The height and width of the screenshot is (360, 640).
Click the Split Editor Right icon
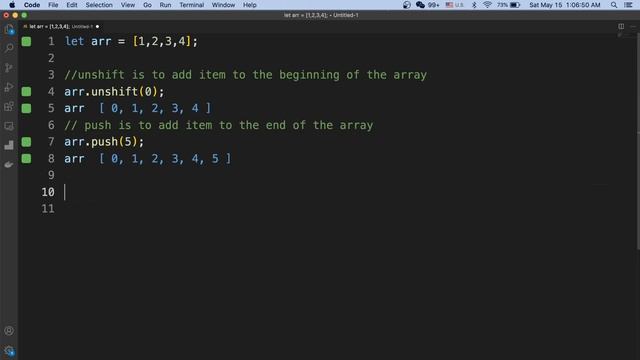621,26
